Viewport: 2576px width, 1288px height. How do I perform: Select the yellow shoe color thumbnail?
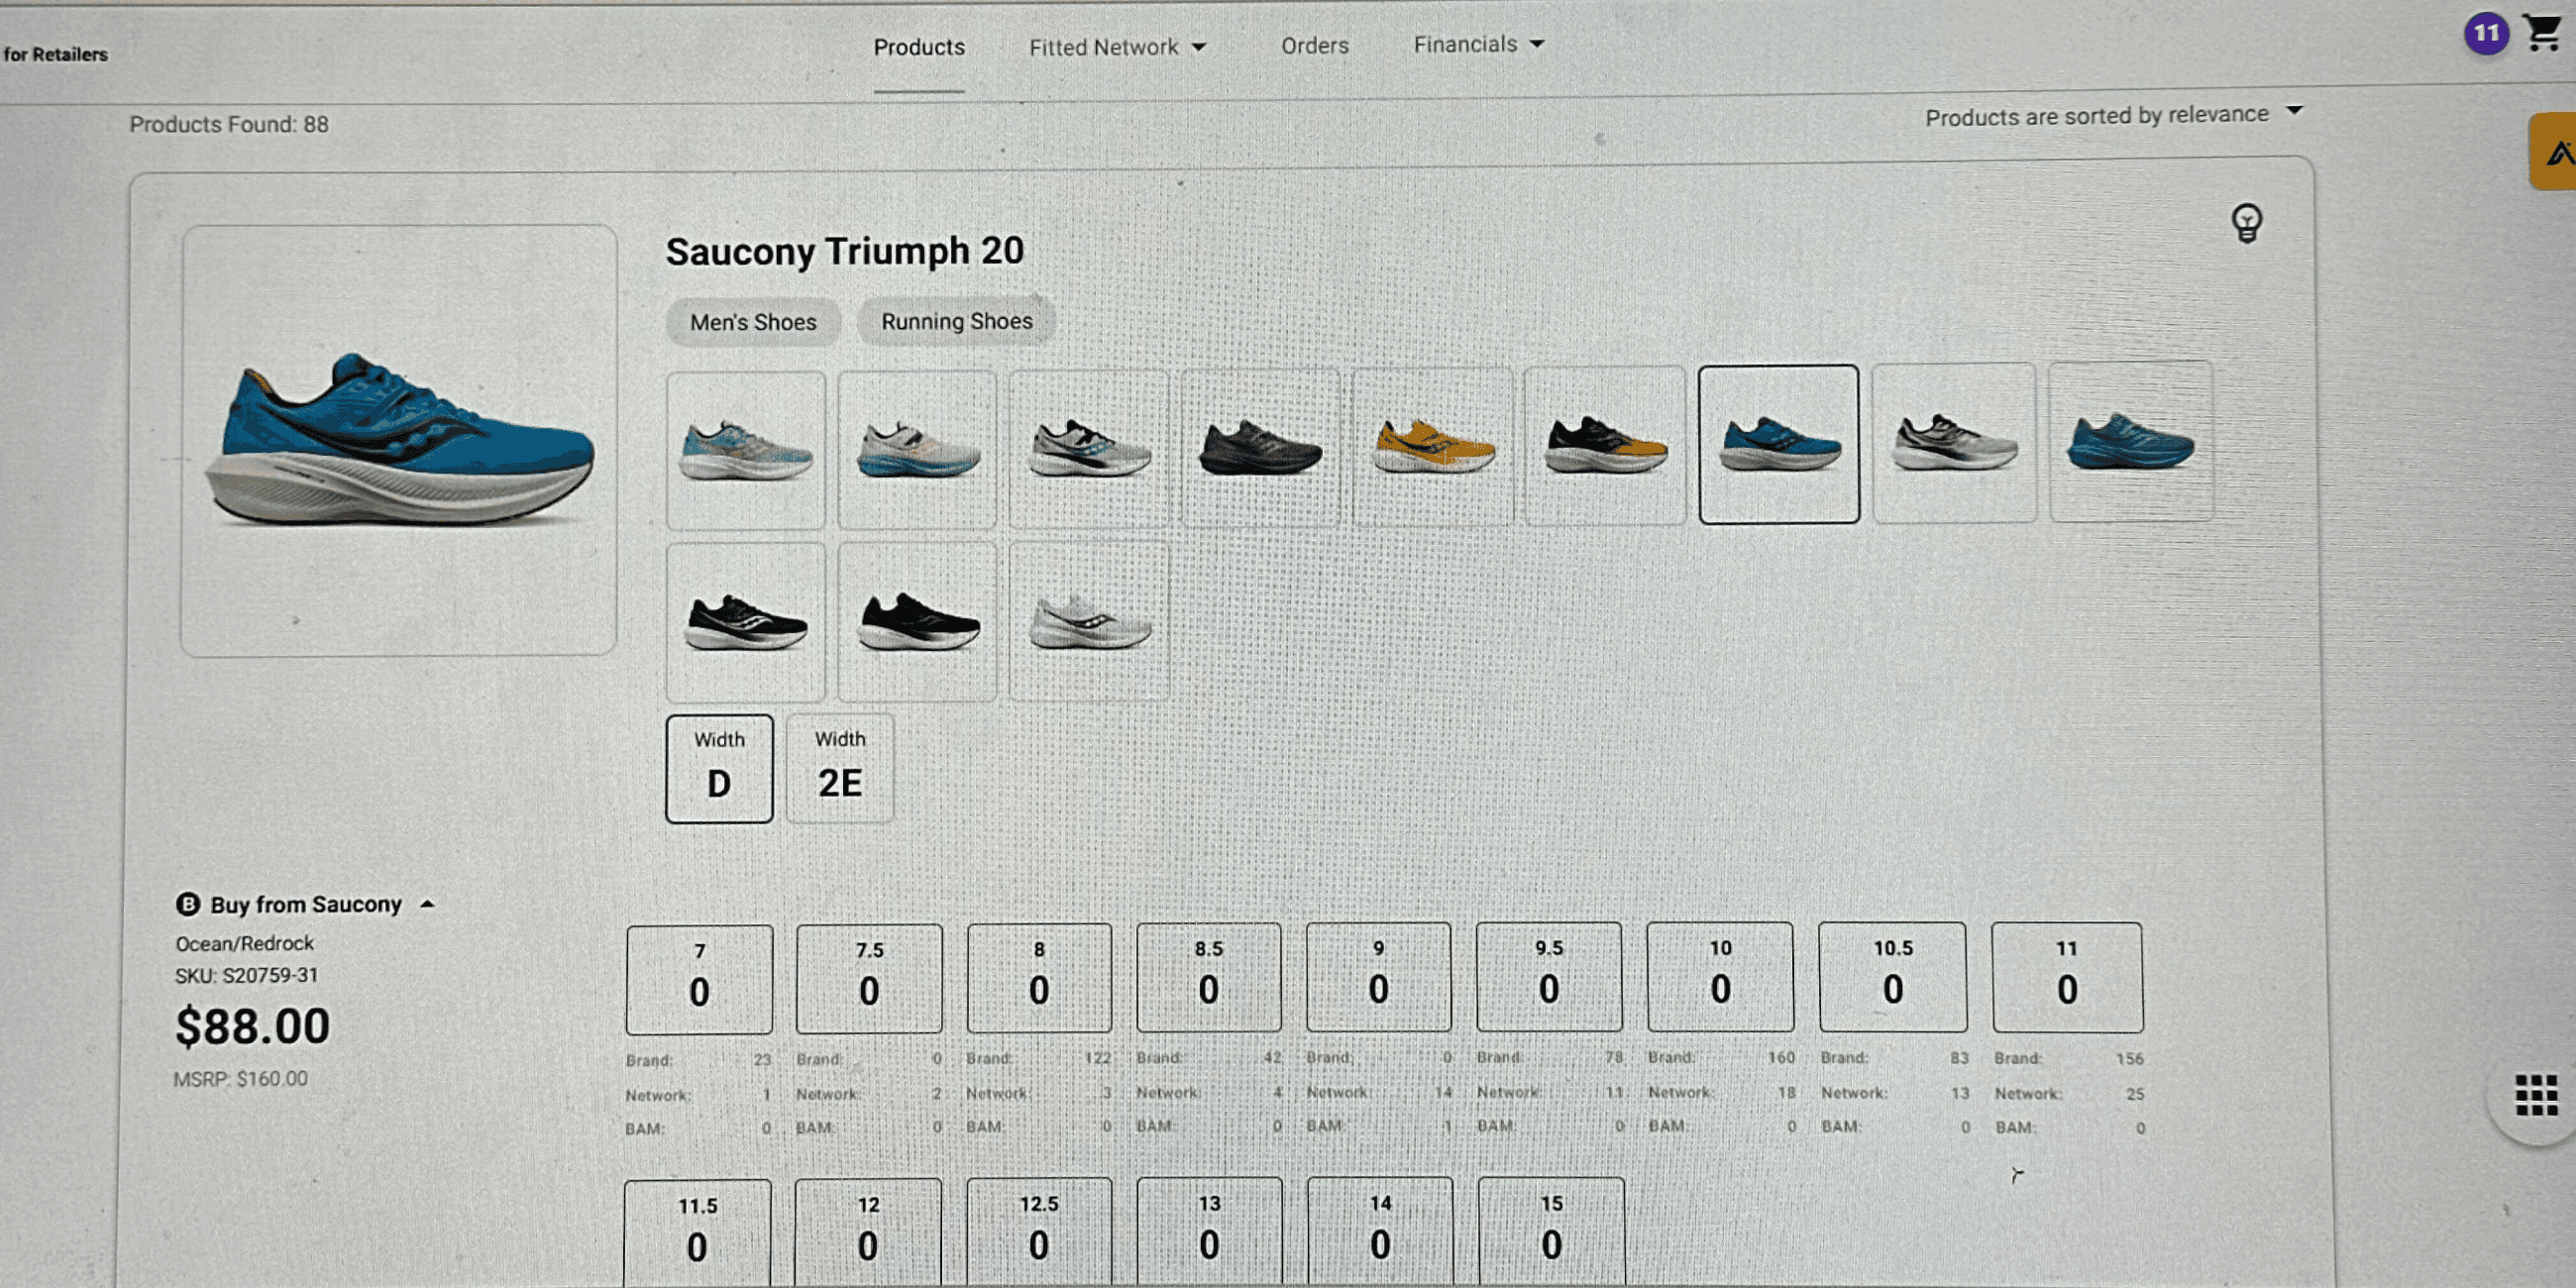tap(1432, 446)
